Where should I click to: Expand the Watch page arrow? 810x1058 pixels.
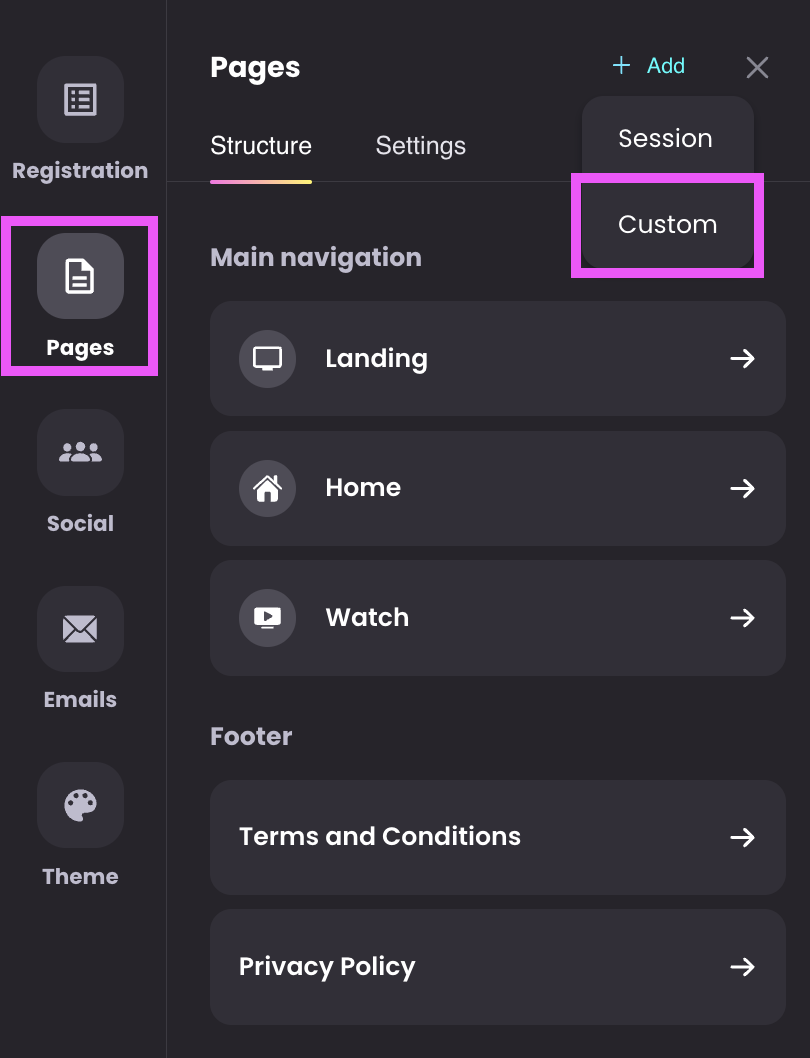click(x=742, y=617)
